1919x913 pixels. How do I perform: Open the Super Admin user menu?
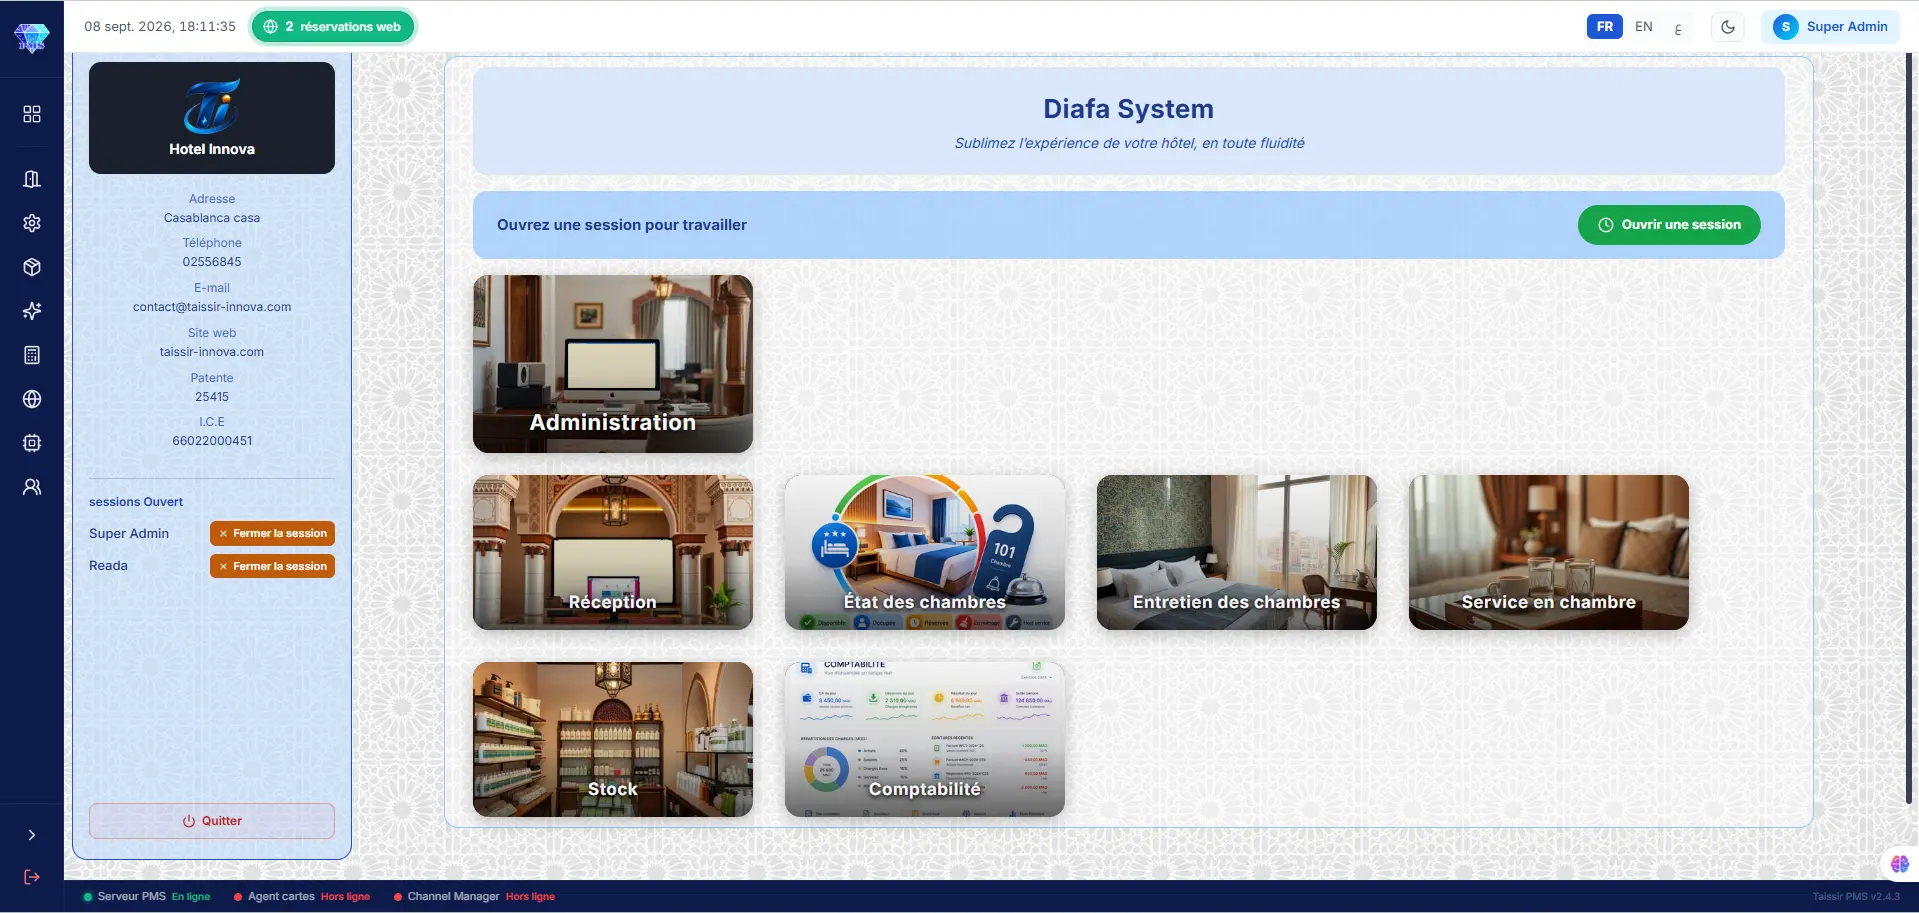(1830, 27)
